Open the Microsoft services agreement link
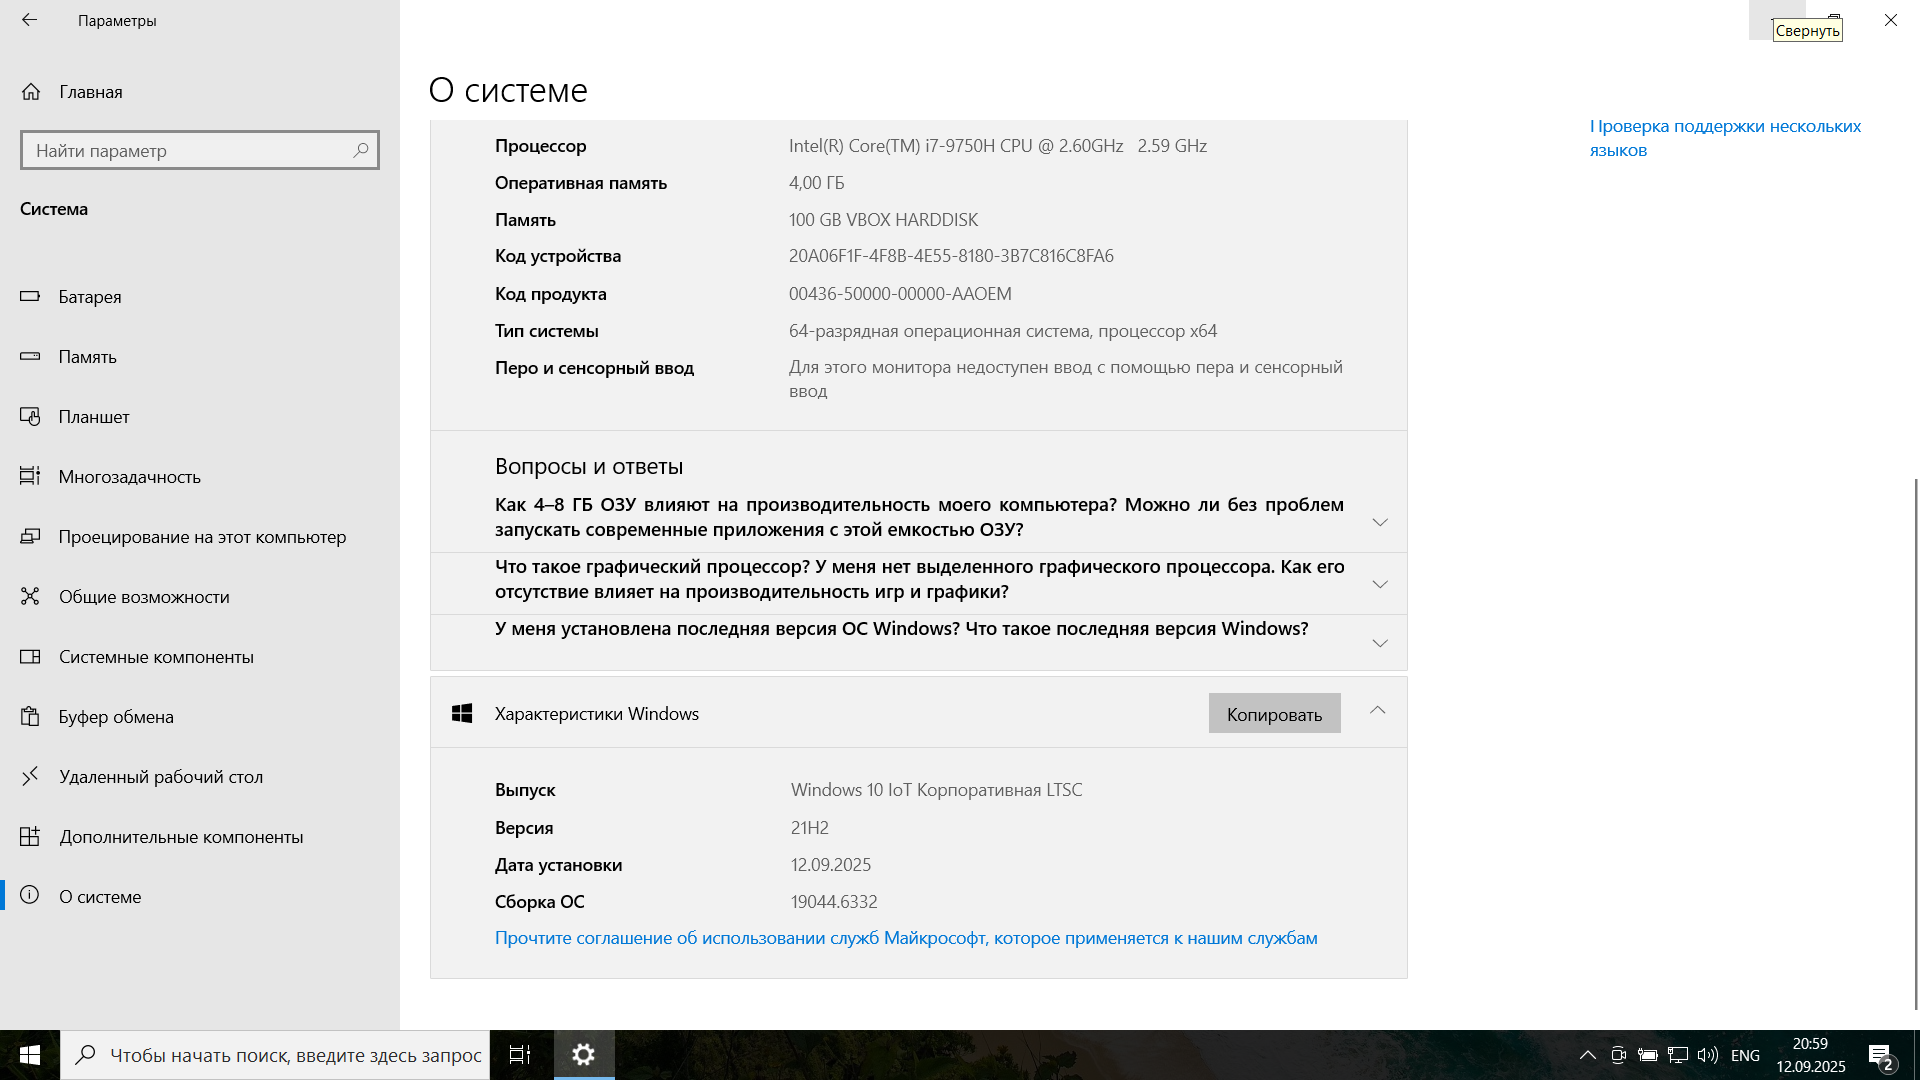The height and width of the screenshot is (1080, 1920). [906, 938]
